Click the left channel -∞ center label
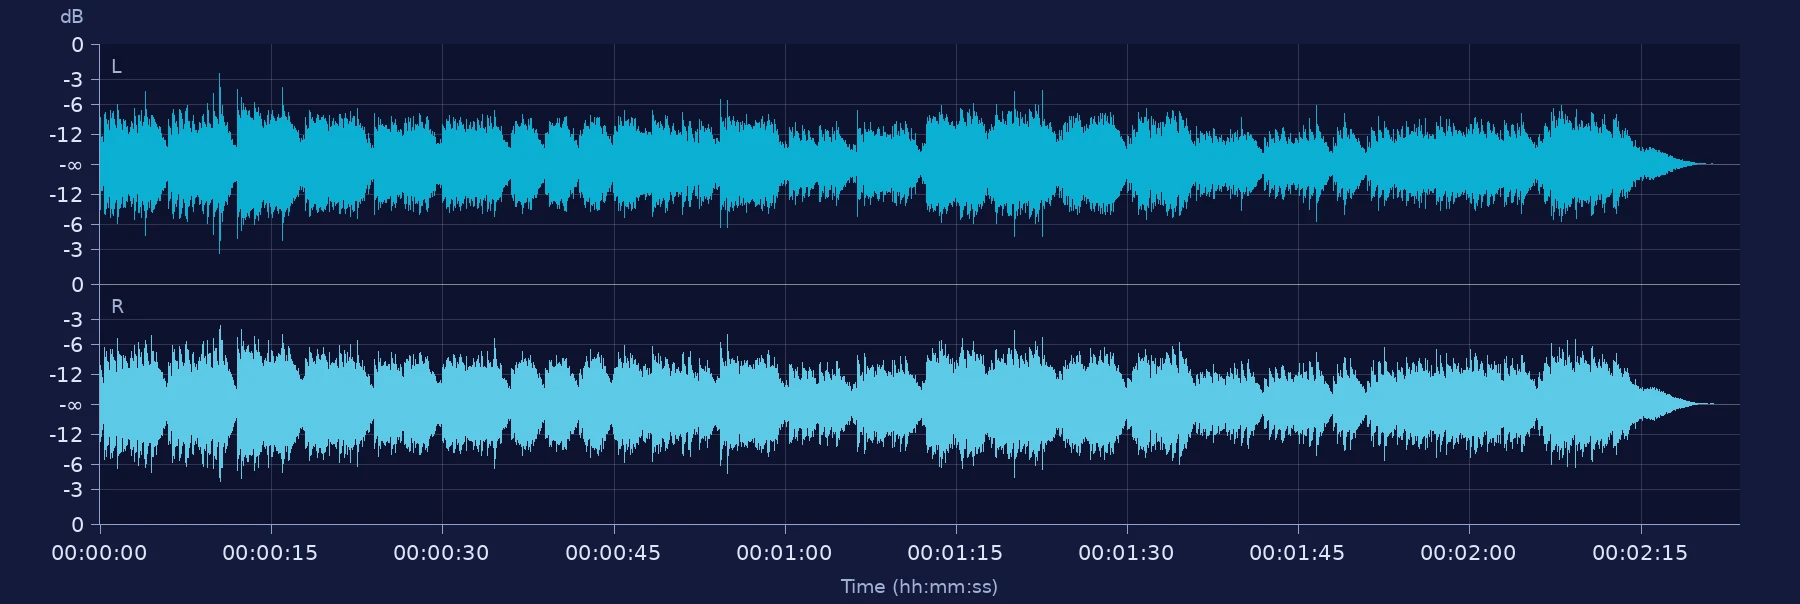 pos(70,165)
